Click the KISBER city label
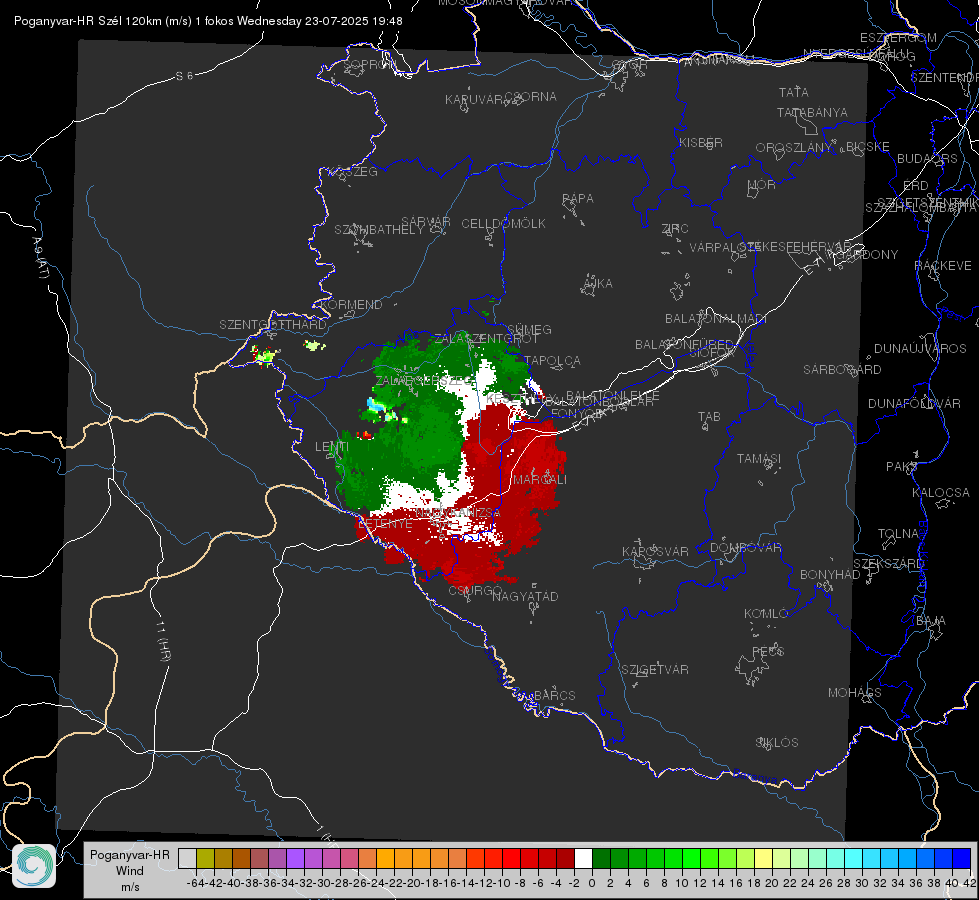Screen dimensions: 979x900 pyautogui.click(x=701, y=143)
